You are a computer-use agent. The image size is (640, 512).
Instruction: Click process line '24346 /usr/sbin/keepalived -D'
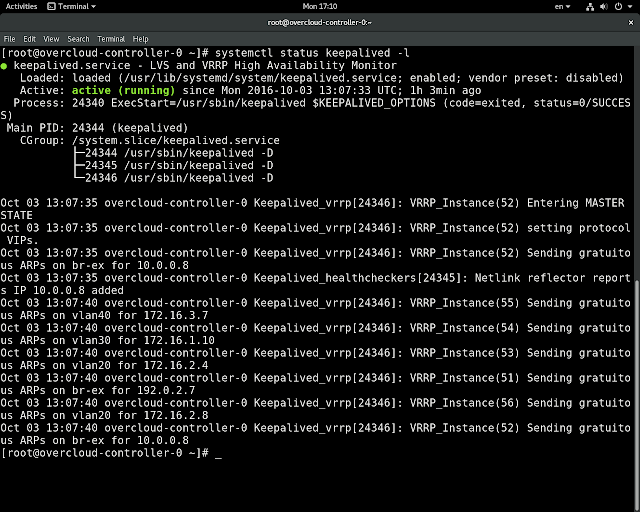pos(179,178)
